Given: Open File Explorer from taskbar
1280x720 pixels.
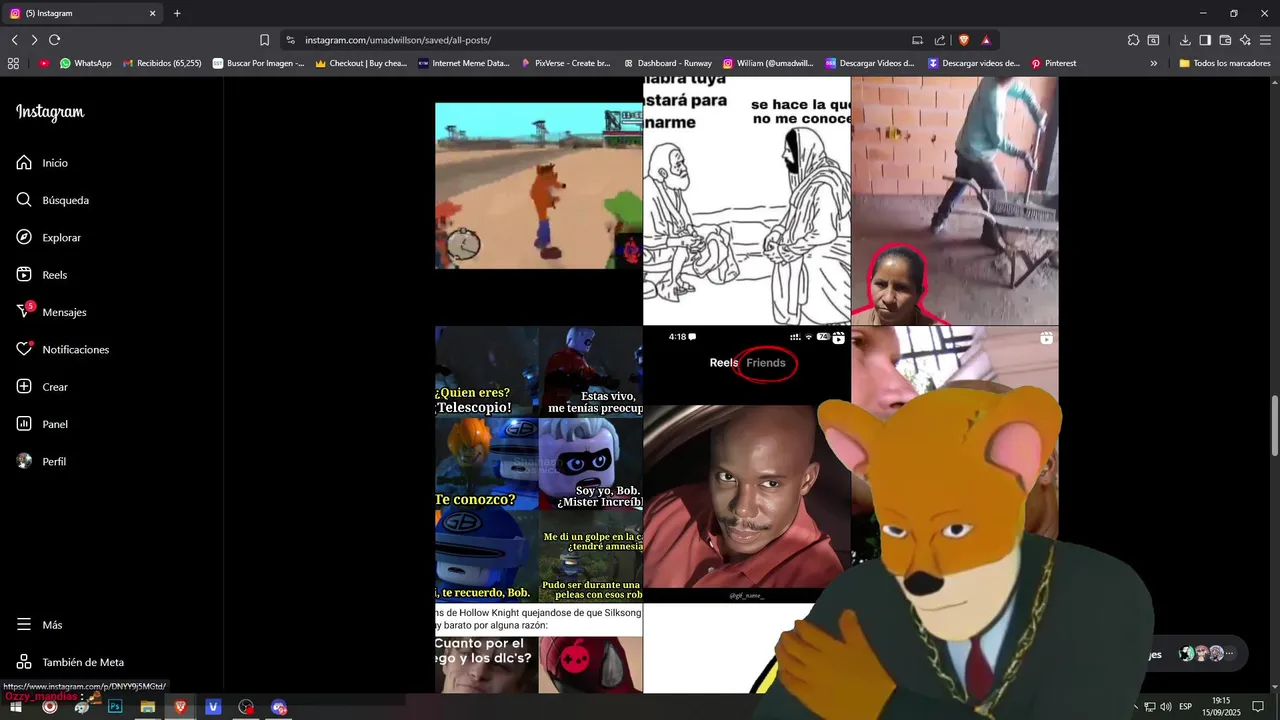Looking at the screenshot, I should [148, 707].
